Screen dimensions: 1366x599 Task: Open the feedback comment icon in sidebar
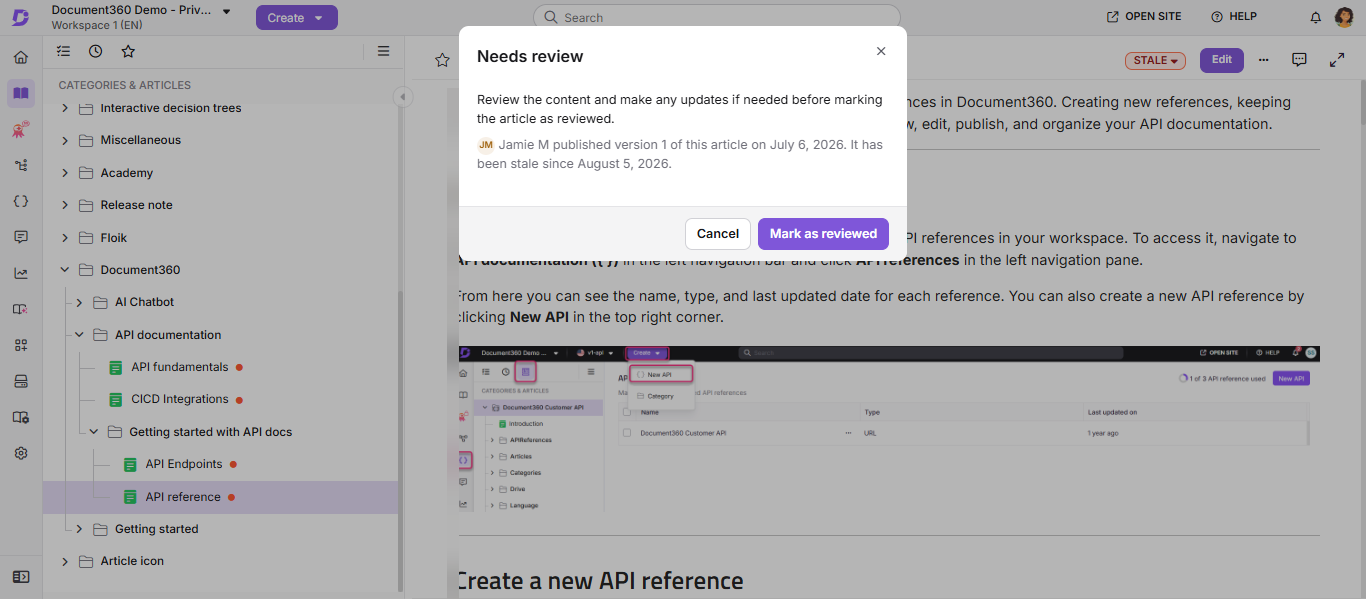(x=21, y=237)
